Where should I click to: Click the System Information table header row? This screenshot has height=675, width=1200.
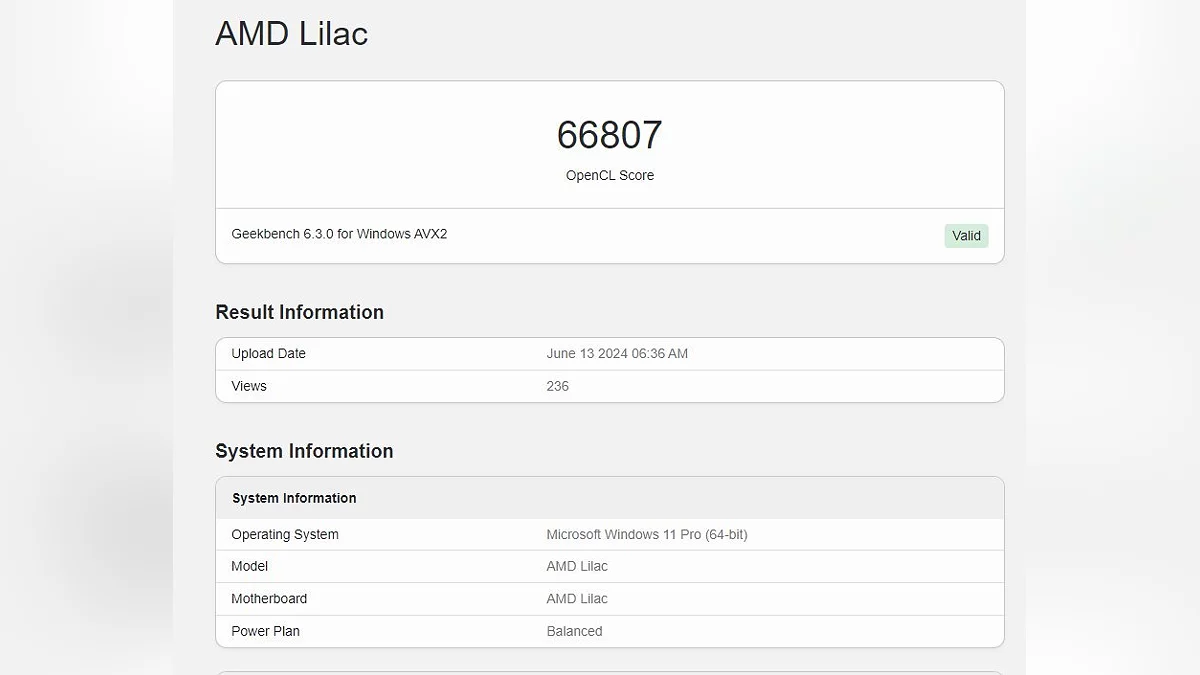tap(294, 498)
